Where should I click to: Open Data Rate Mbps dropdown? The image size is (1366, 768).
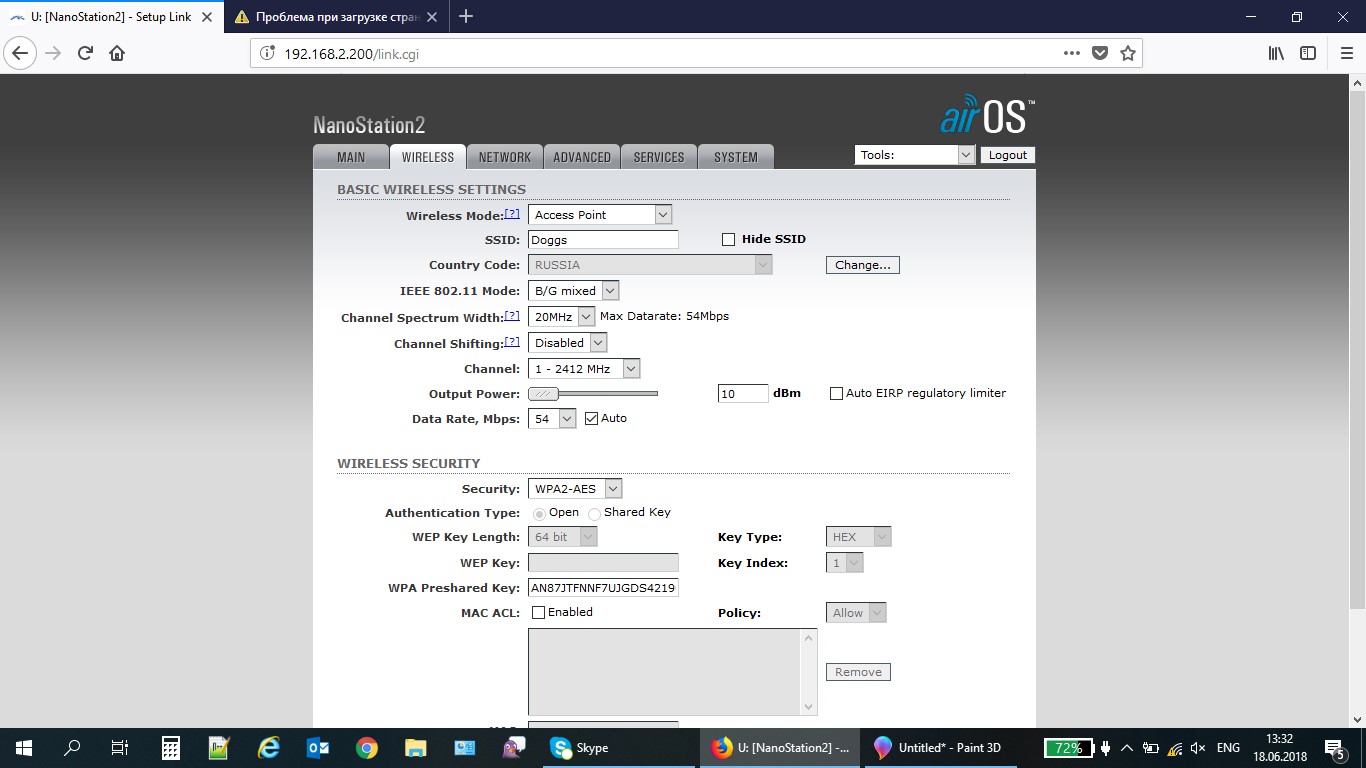[x=552, y=419]
